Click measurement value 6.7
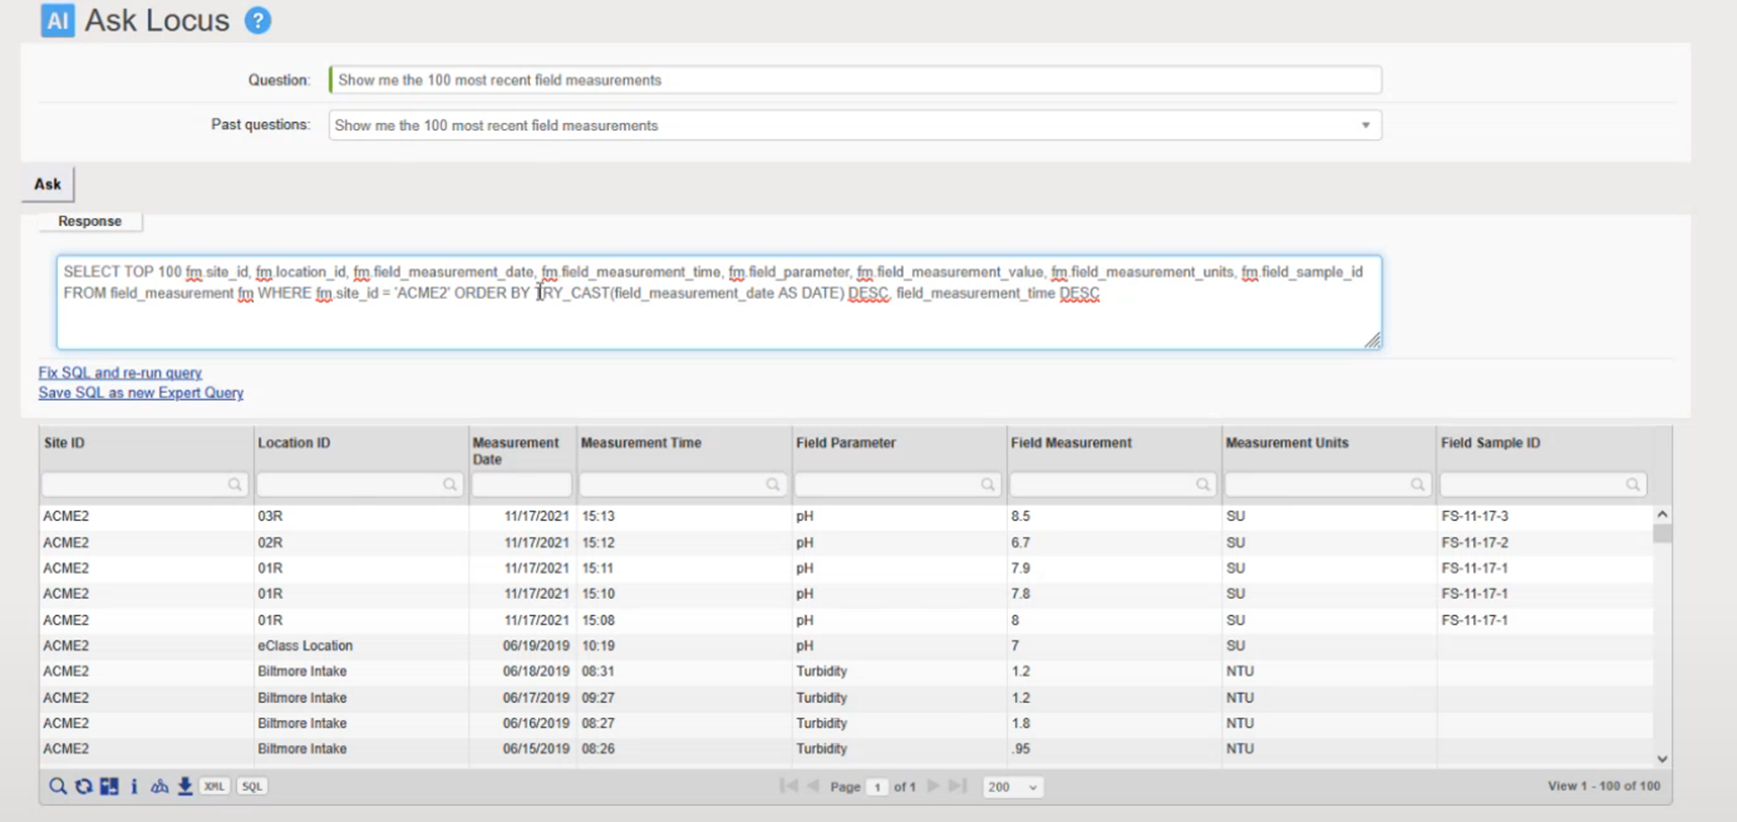The image size is (1737, 822). [1020, 542]
